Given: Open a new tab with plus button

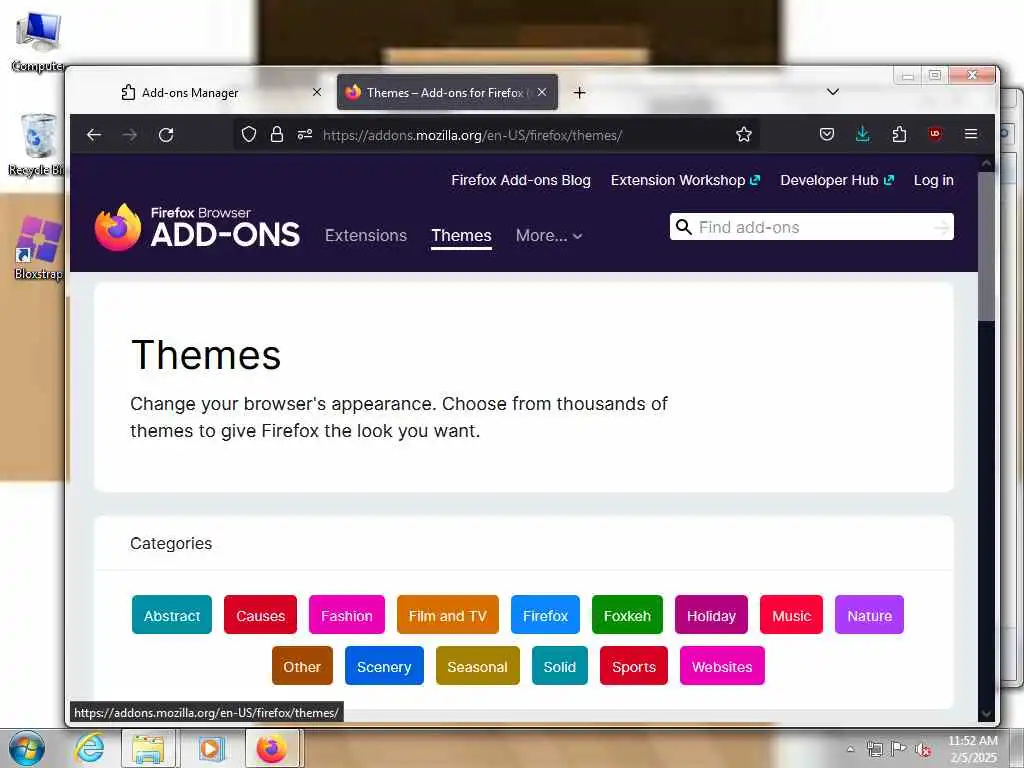Looking at the screenshot, I should coord(579,93).
